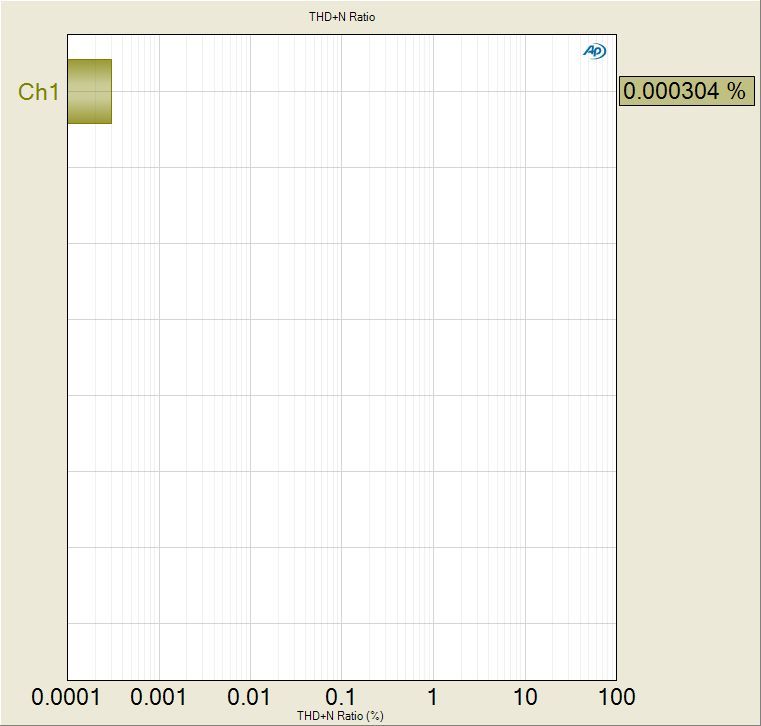761x726 pixels.
Task: Click the THD+N Ratio (%) axis label
Action: pyautogui.click(x=340, y=716)
